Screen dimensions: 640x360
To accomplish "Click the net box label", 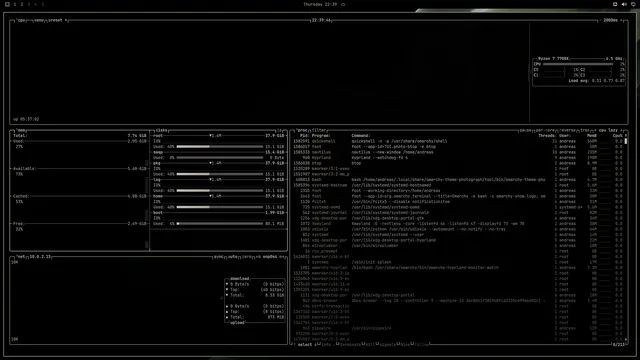I will 21,257.
